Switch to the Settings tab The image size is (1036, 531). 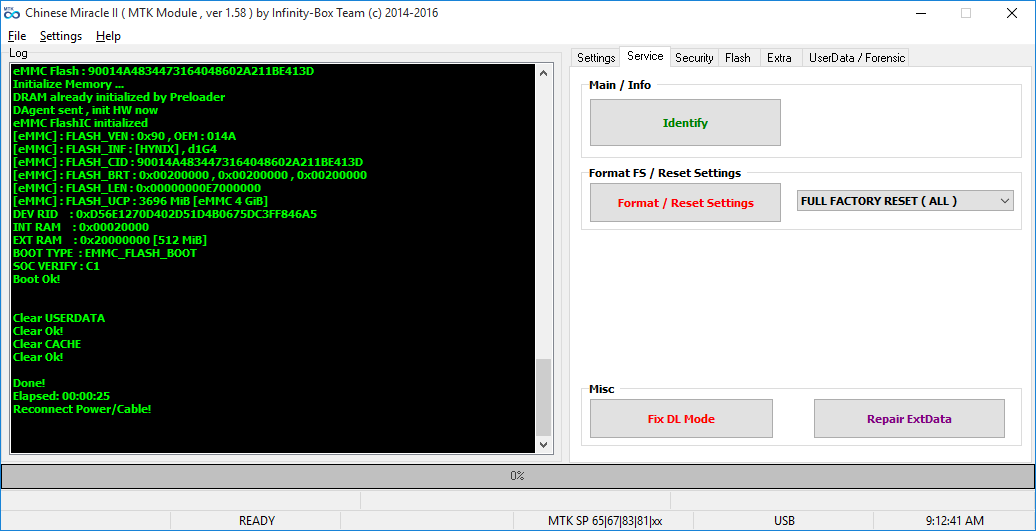(x=596, y=58)
